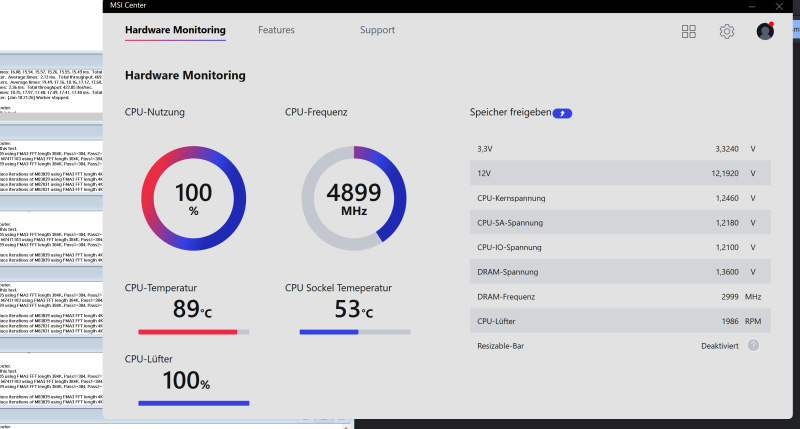Click the CPU-Frequenz label

coord(316,112)
